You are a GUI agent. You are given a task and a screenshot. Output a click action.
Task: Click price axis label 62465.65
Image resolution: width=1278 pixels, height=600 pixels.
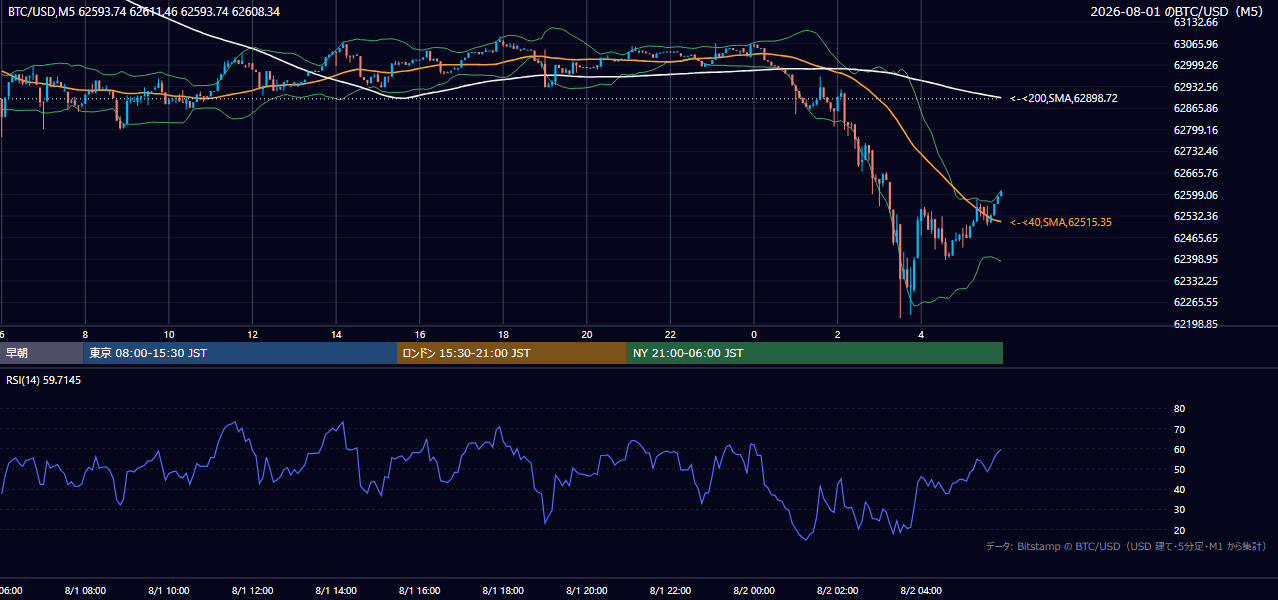1195,238
